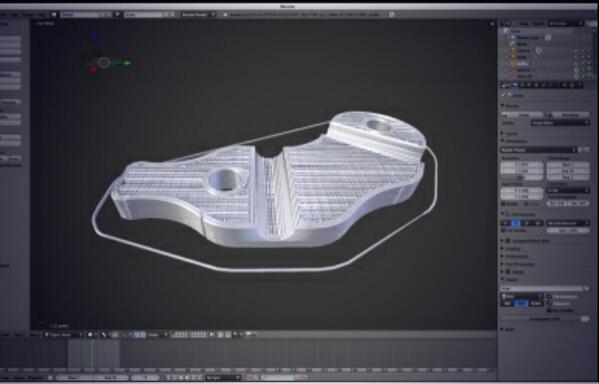Click the play animation button in timeline

(187, 378)
